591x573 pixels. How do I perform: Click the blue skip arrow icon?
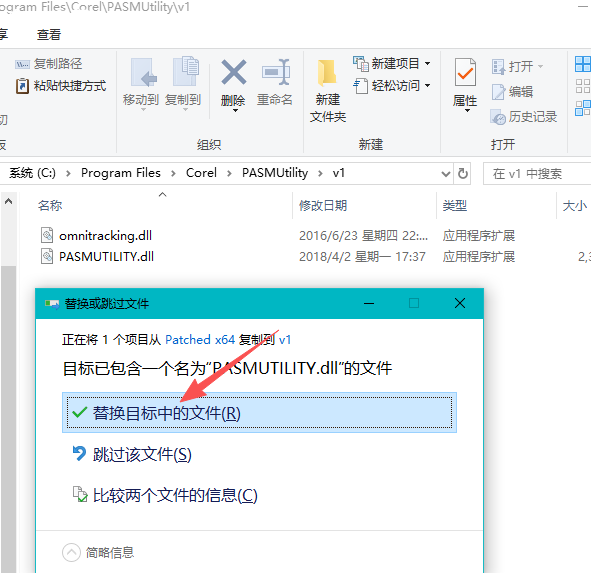(79, 453)
